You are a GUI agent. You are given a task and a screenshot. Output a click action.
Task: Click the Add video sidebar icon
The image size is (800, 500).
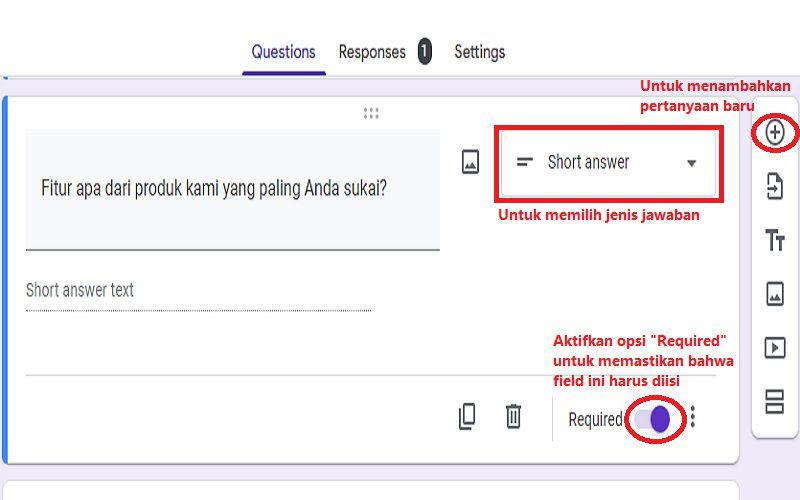pyautogui.click(x=774, y=348)
